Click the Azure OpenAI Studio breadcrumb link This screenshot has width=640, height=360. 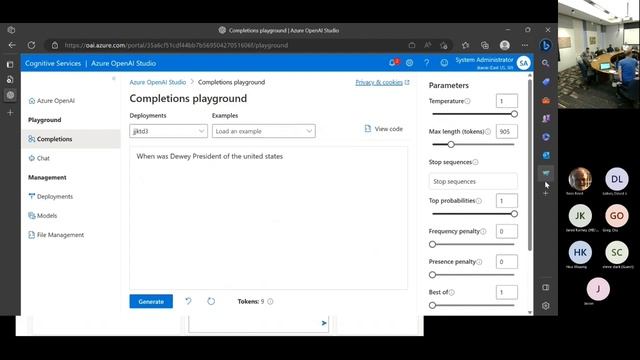click(158, 82)
